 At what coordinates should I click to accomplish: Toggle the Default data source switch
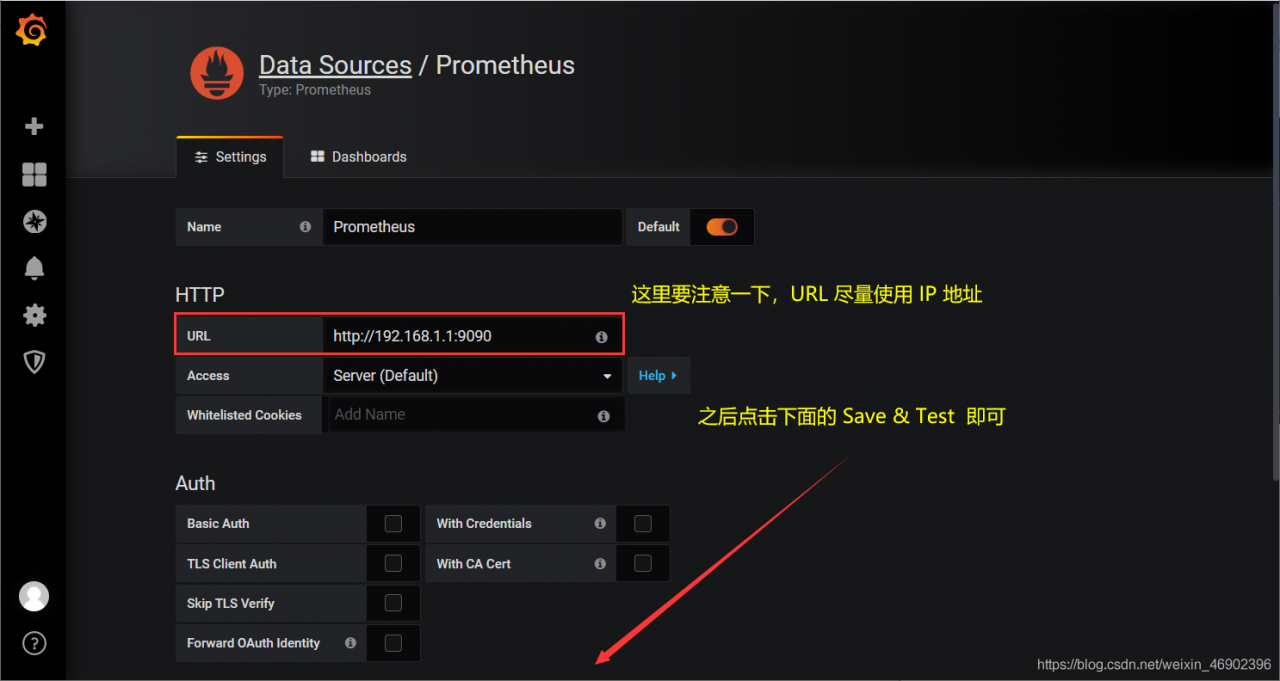click(722, 227)
